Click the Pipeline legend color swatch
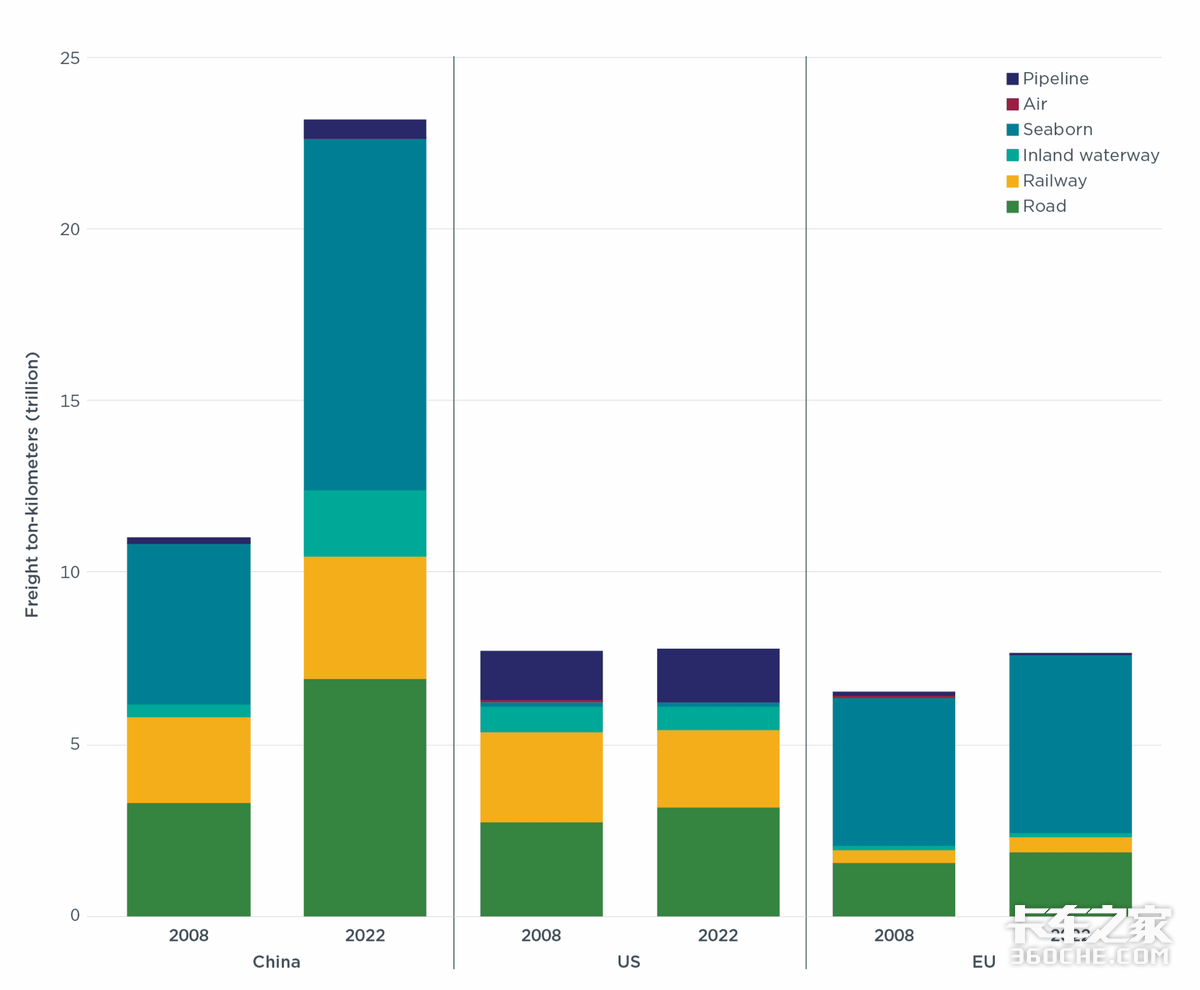Image resolution: width=1200 pixels, height=990 pixels. click(1012, 79)
